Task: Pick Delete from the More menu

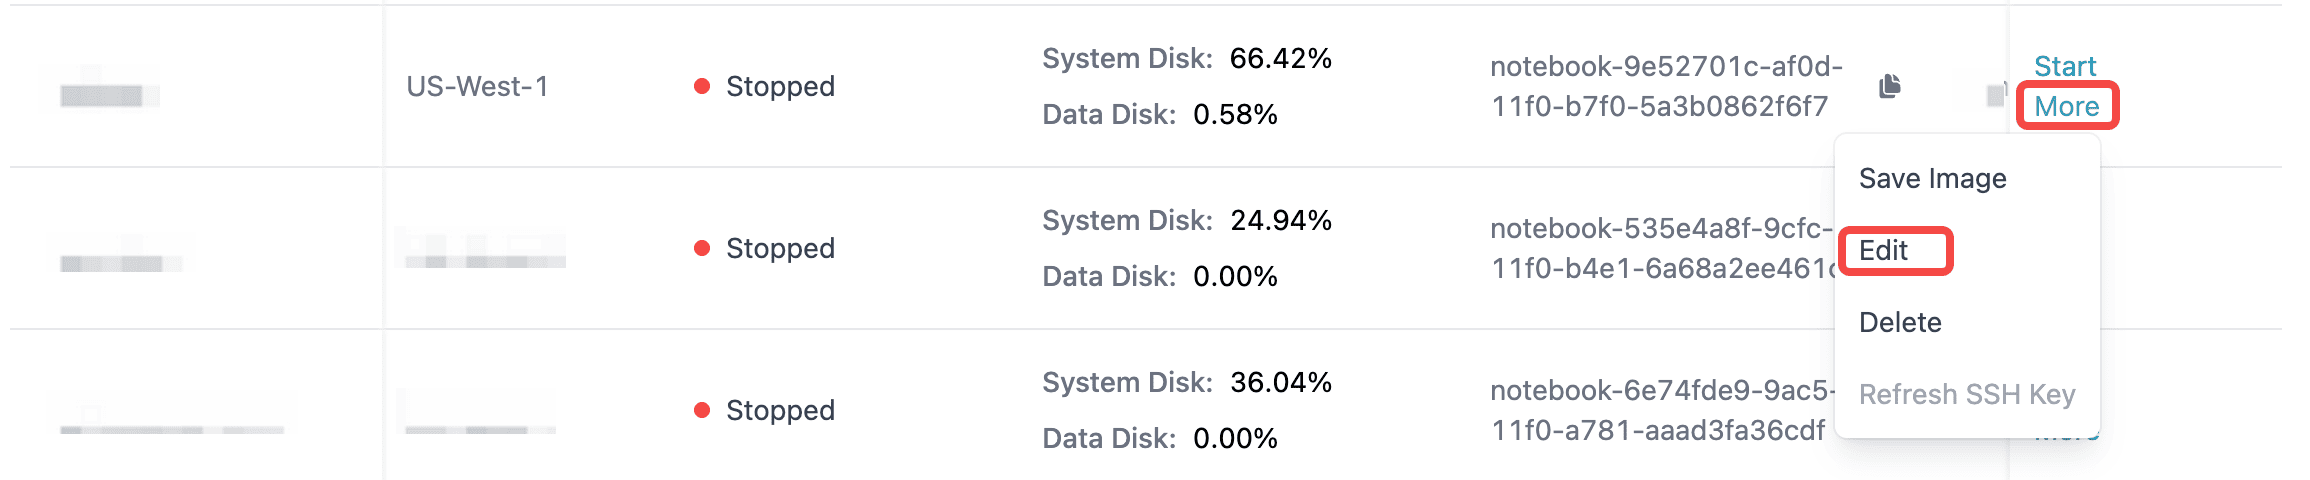Action: [x=1900, y=323]
